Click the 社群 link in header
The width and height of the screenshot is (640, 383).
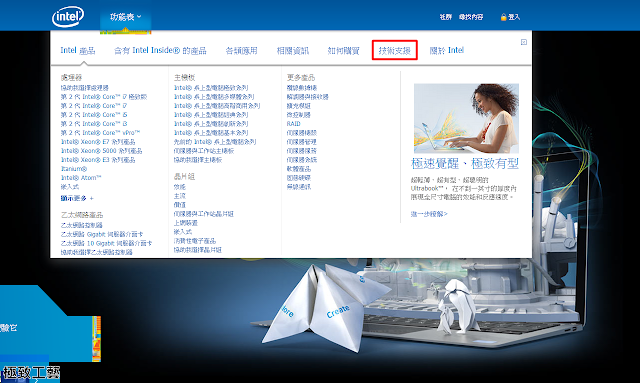[x=446, y=17]
